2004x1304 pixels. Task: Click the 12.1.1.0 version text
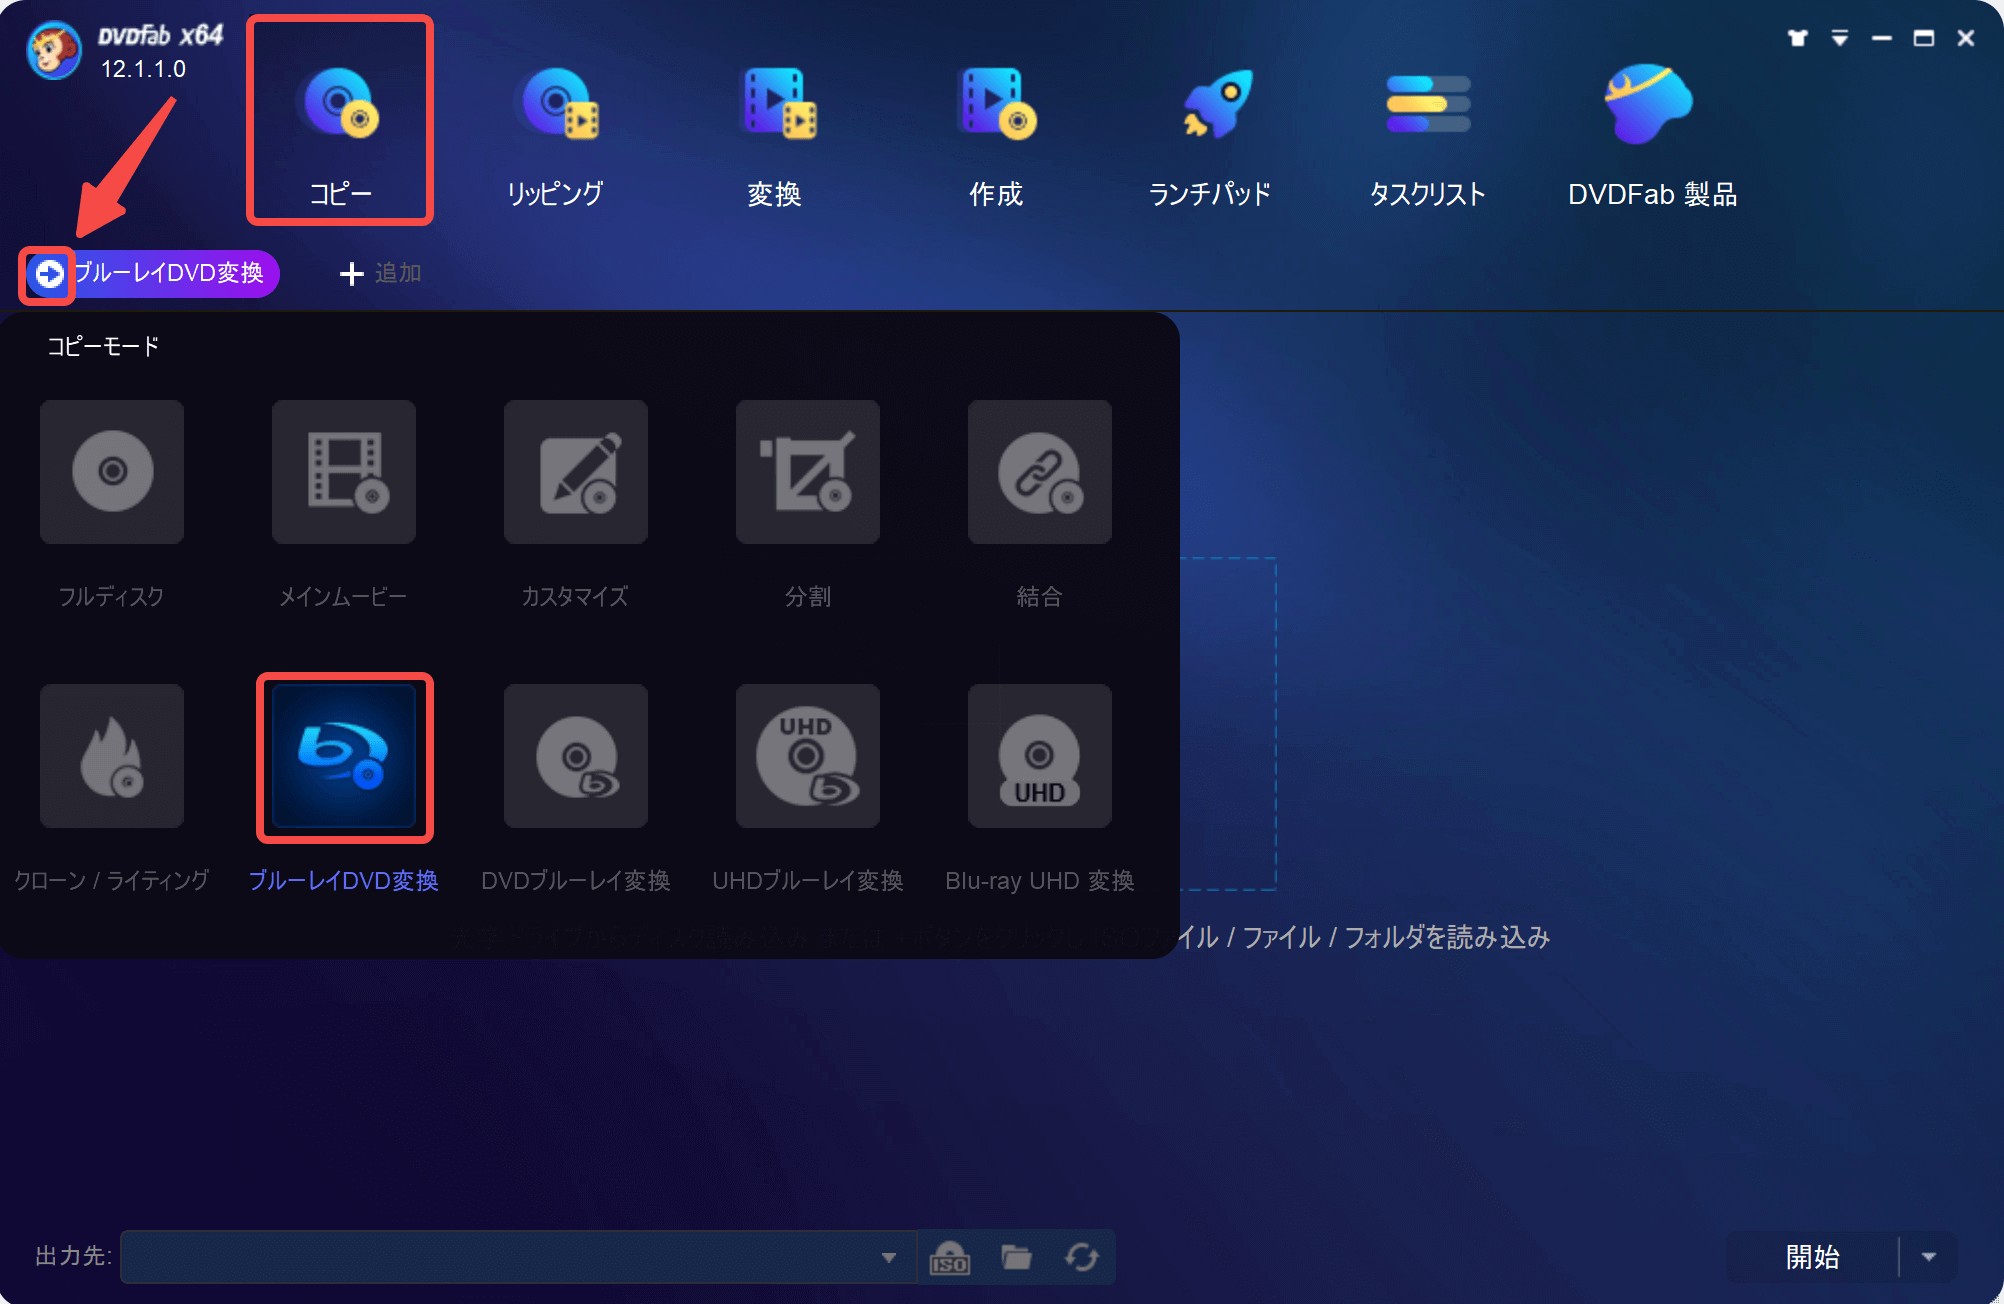tap(143, 69)
